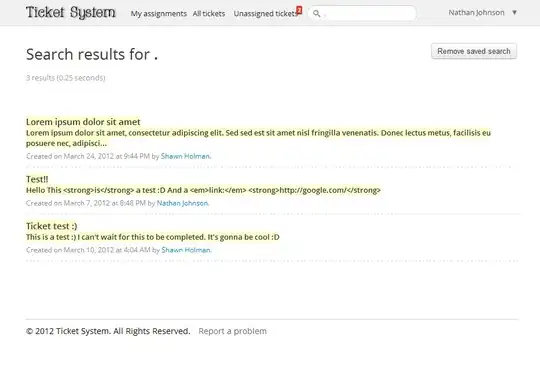Click the Ticket System logo
Image resolution: width=540 pixels, height=374 pixels.
71,12
